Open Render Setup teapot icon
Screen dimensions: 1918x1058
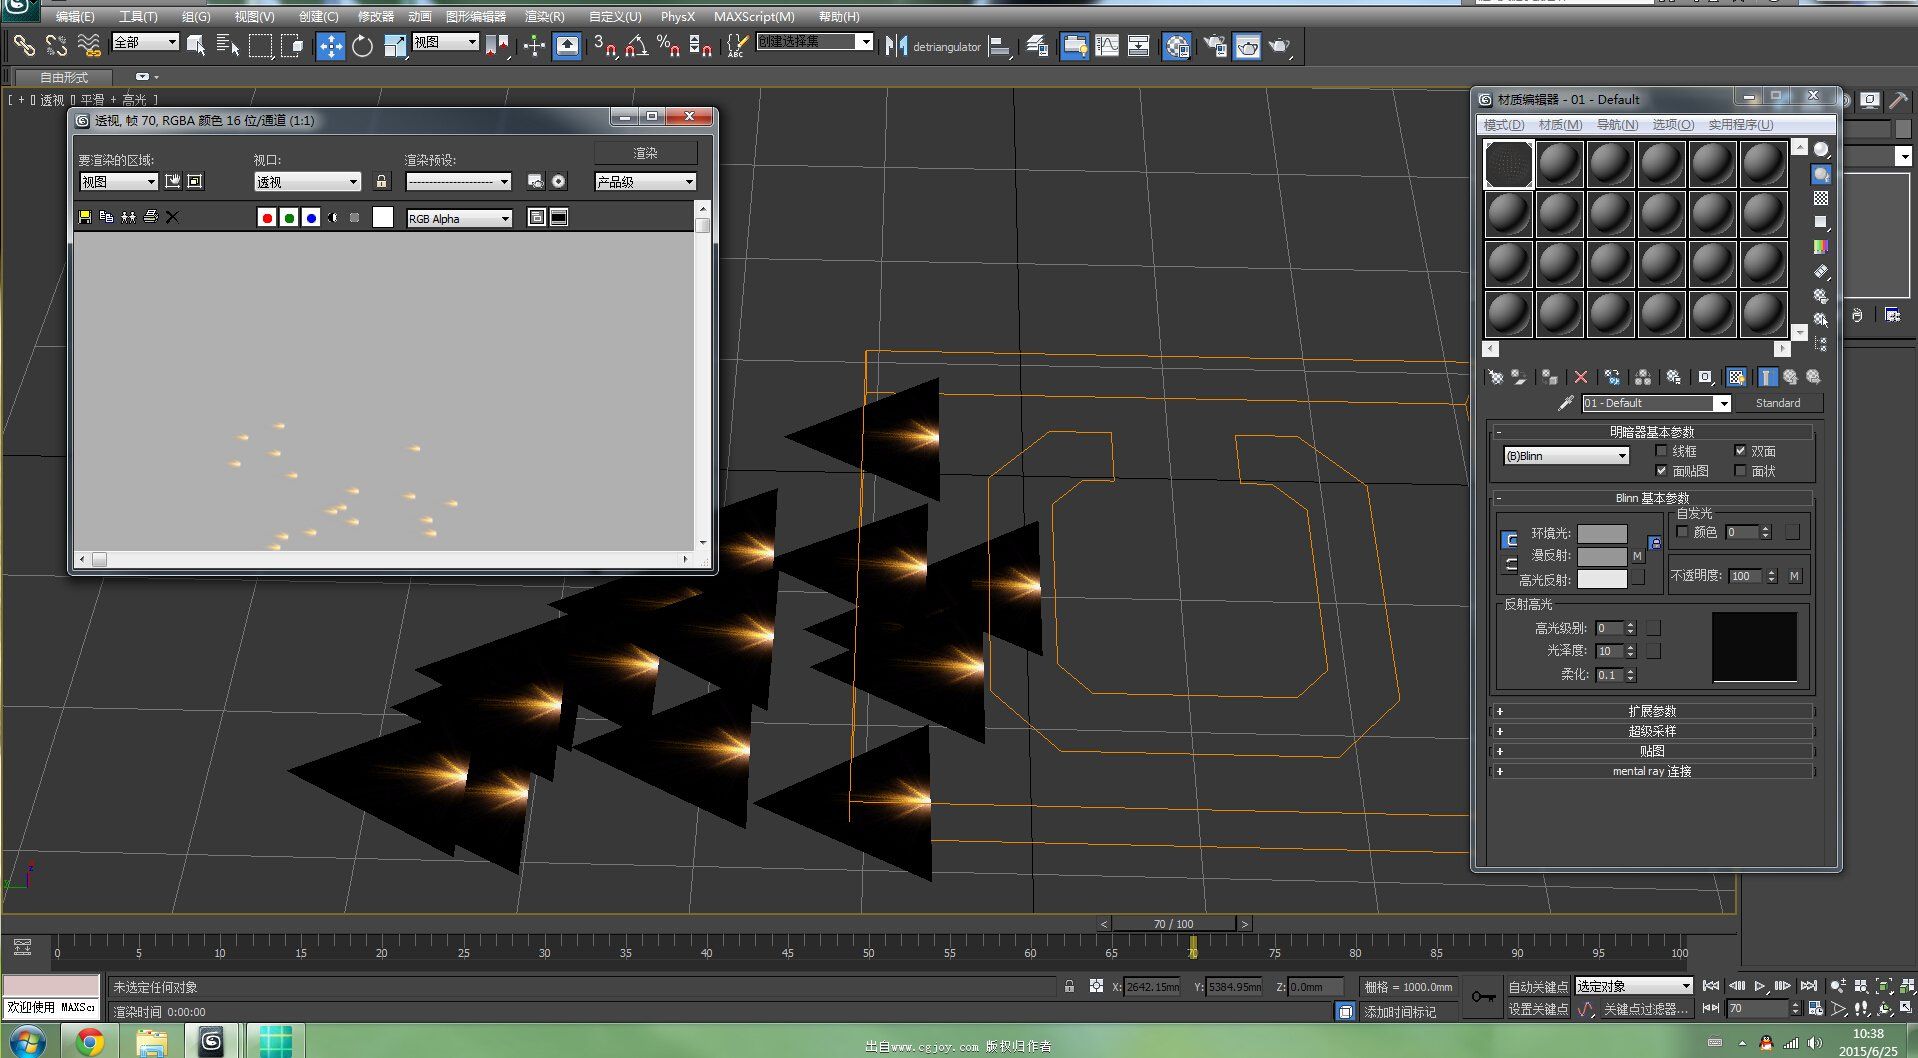[x=1215, y=46]
